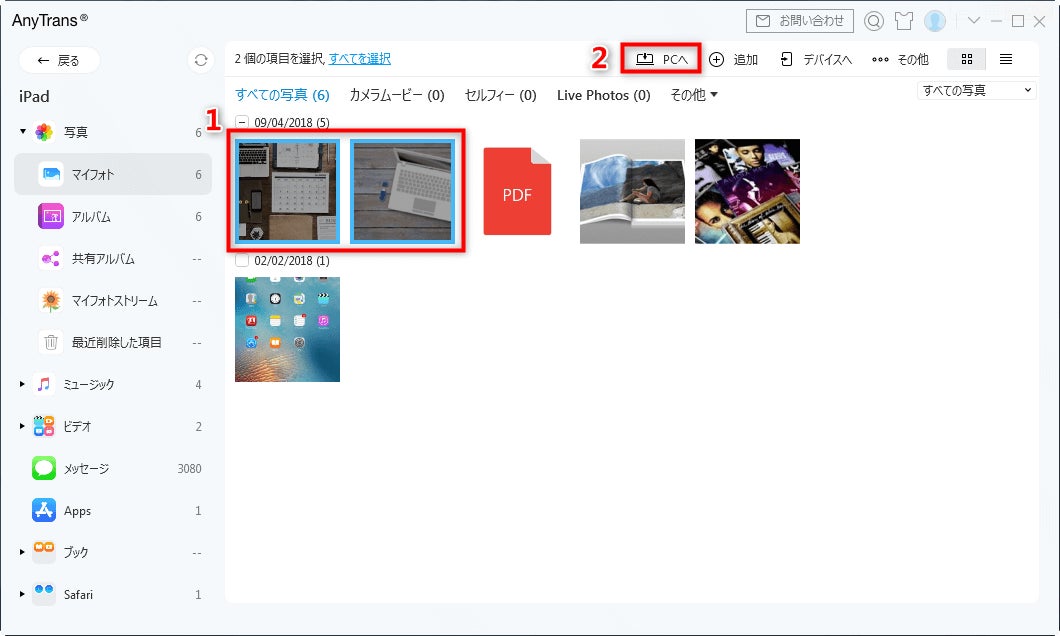Open the search icon in the title bar

pos(874,21)
